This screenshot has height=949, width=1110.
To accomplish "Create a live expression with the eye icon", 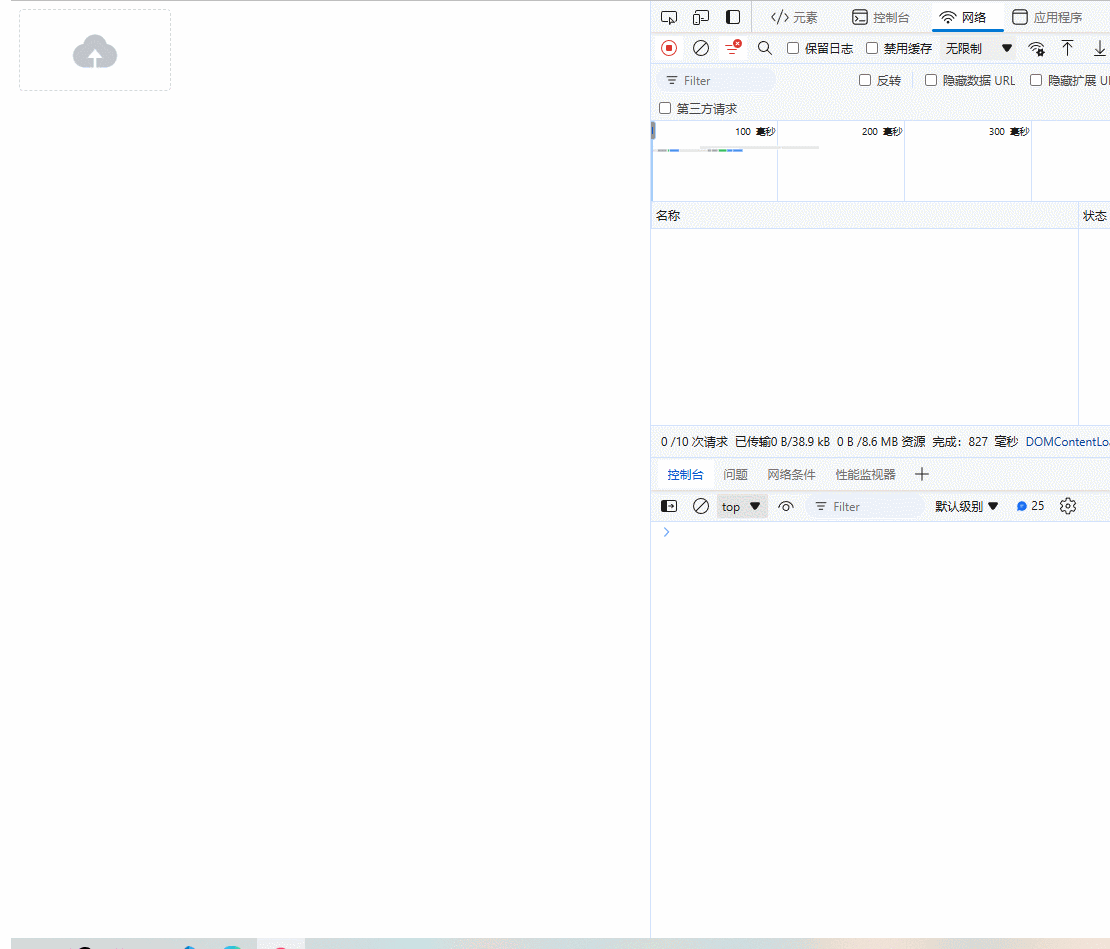I will [786, 506].
